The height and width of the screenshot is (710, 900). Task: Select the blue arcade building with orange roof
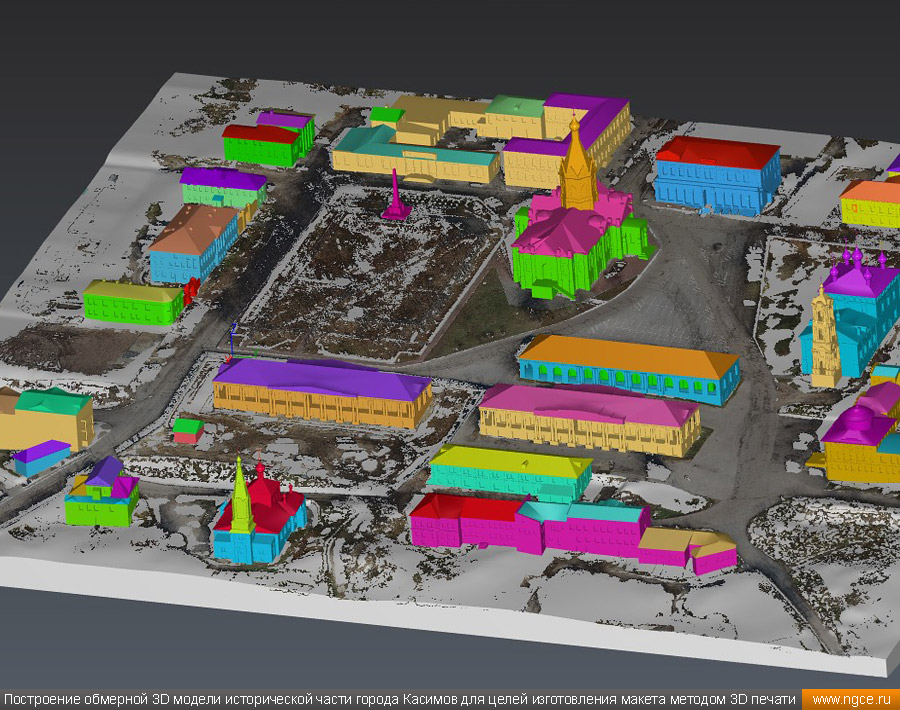629,368
